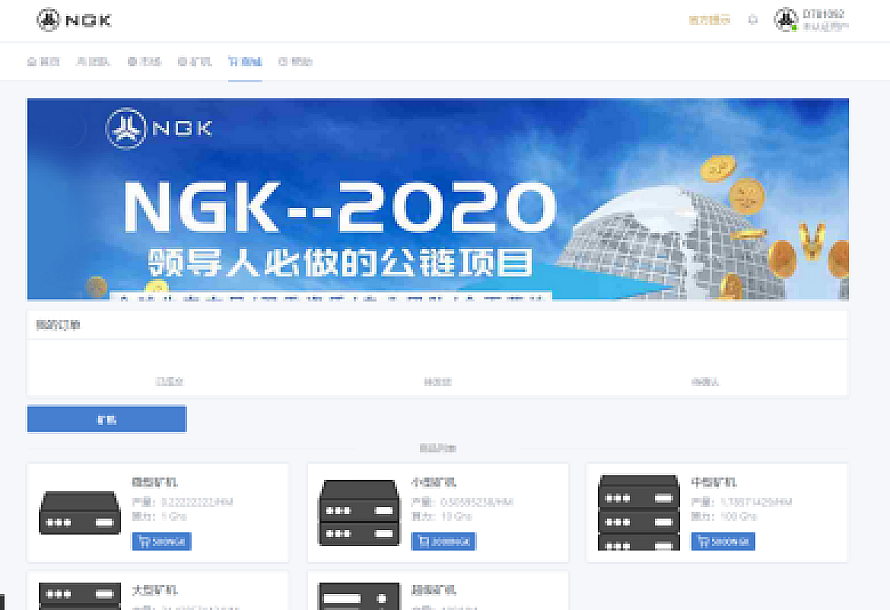Viewport: 890px width, 610px height.
Task: Click the three-unit medium miner image
Action: coord(639,513)
